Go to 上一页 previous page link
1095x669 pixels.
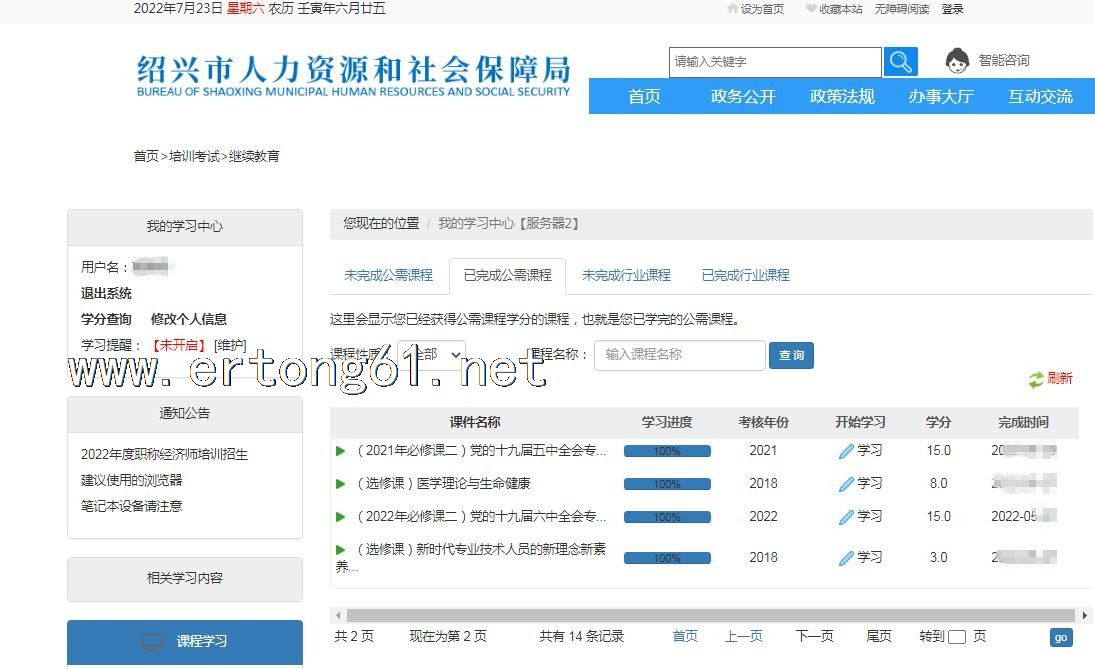(x=743, y=636)
